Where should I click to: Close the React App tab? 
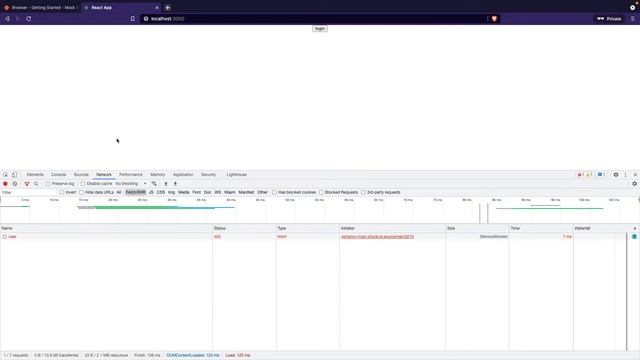(157, 7)
